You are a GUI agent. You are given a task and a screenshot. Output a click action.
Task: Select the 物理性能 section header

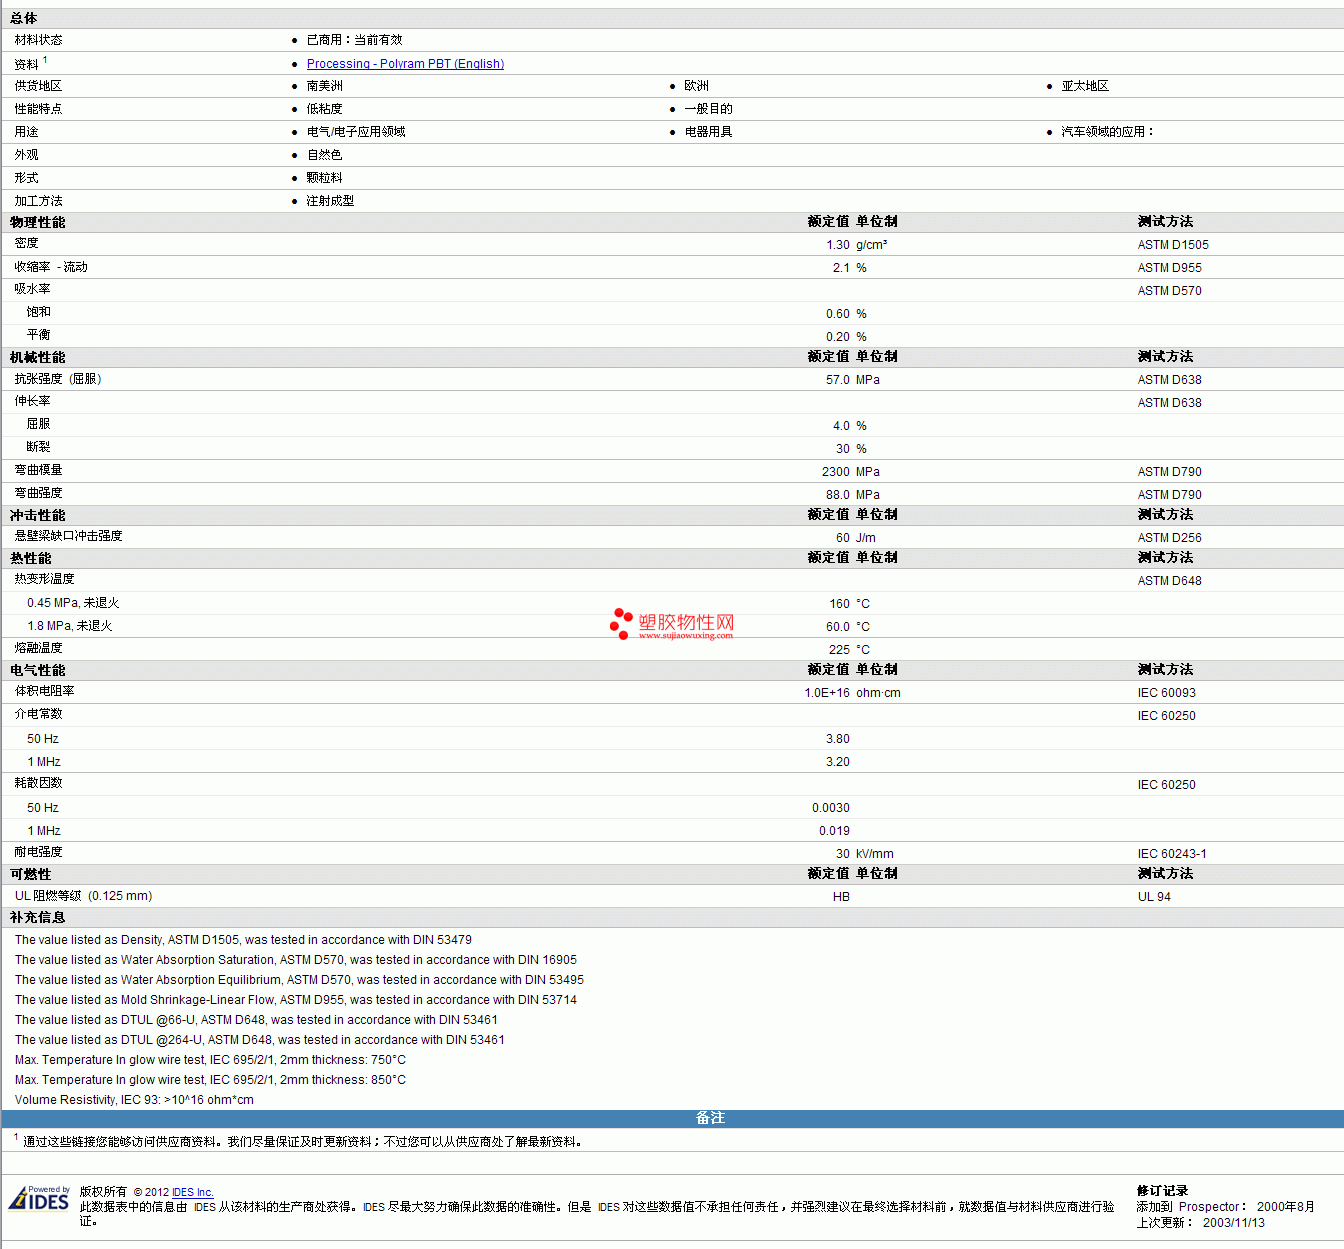coord(38,222)
